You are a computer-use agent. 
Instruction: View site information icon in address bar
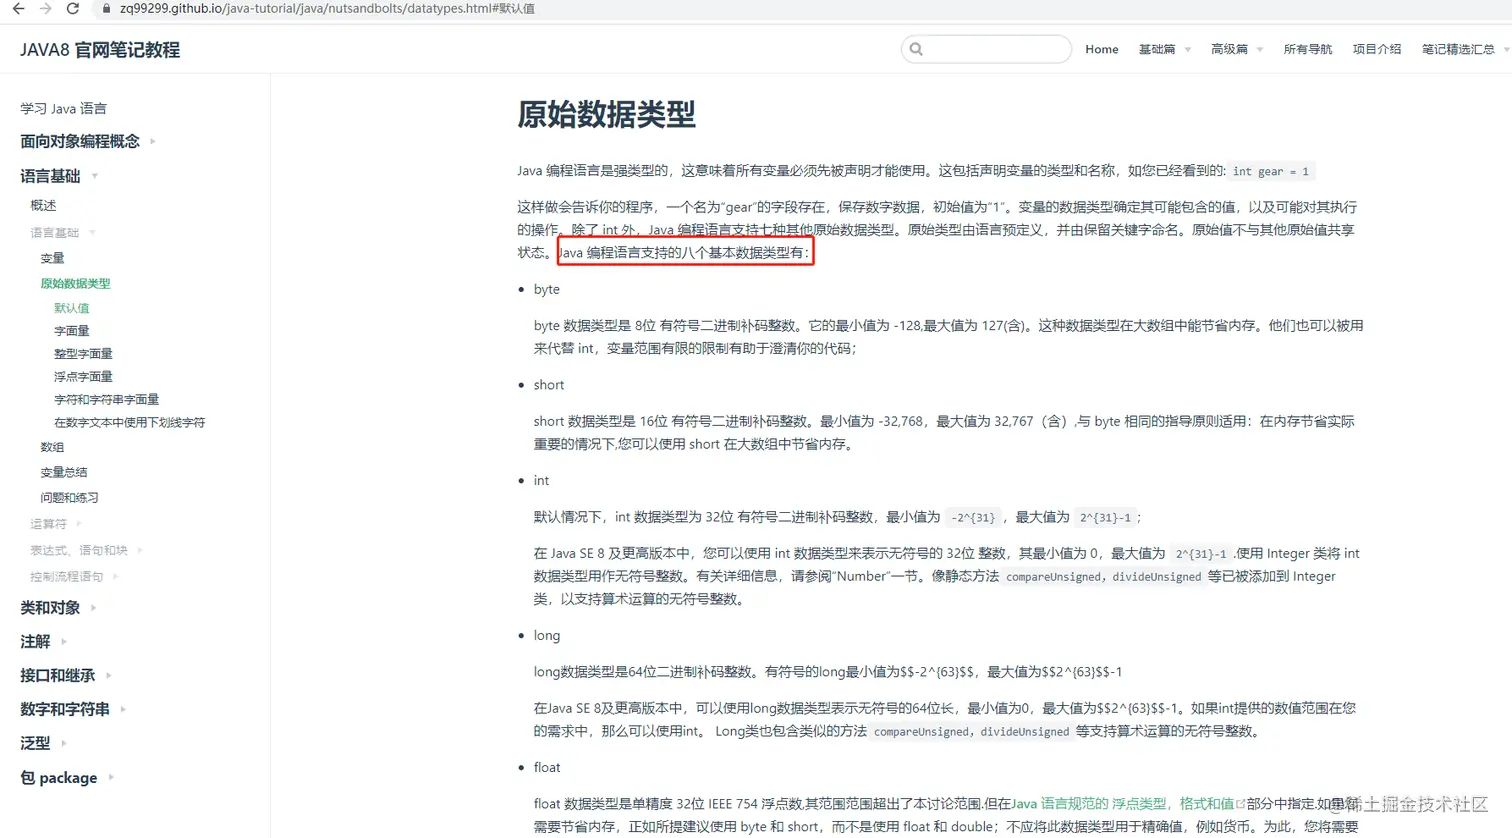pyautogui.click(x=105, y=8)
